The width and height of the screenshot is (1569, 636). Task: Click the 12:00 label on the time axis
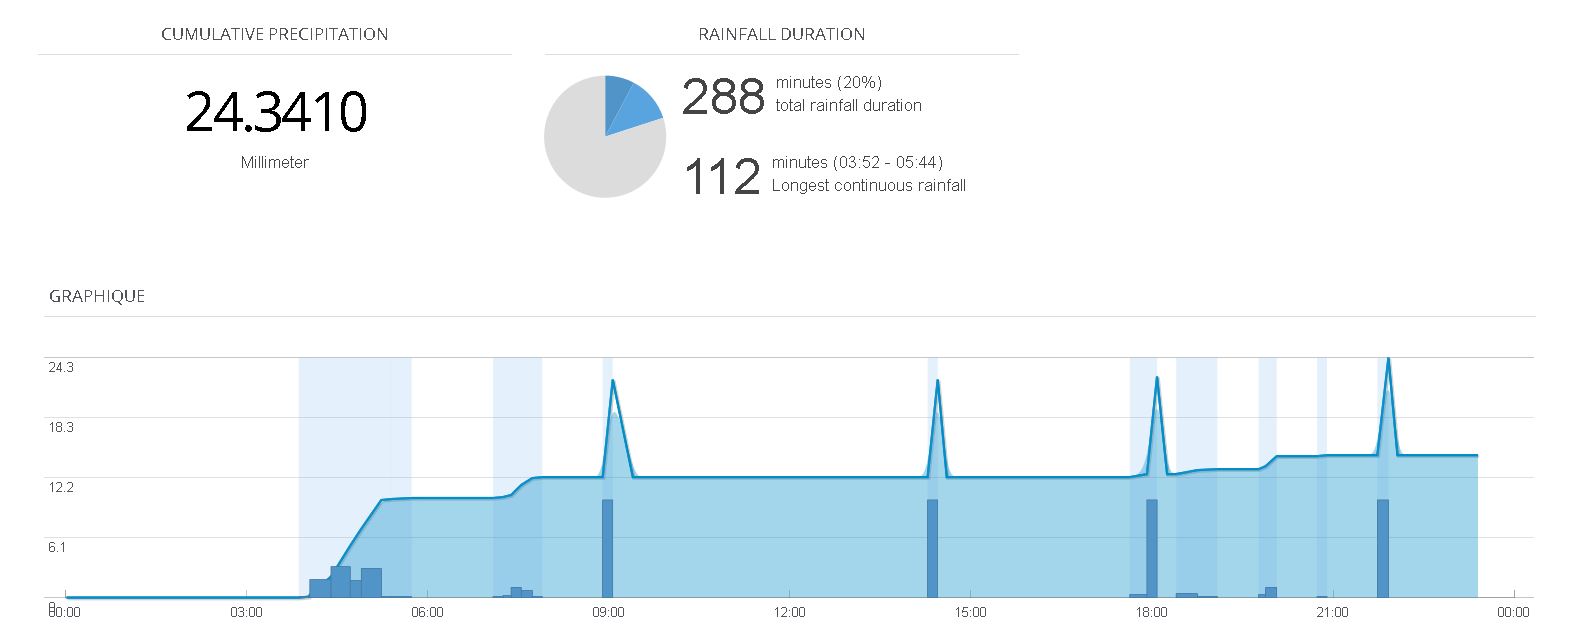tap(789, 612)
